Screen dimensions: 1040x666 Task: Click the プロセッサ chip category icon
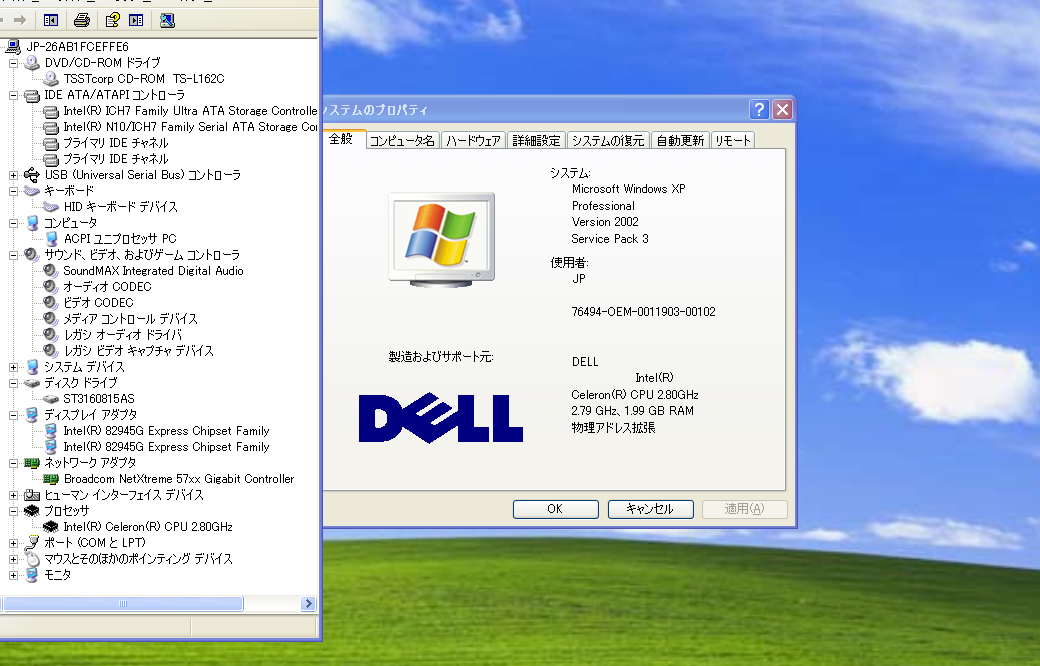pyautogui.click(x=32, y=511)
